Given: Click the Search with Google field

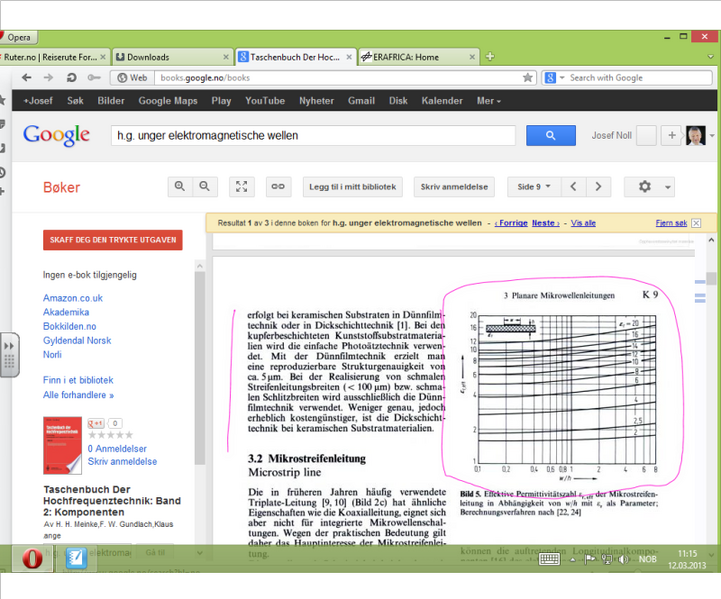Looking at the screenshot, I should [x=639, y=78].
